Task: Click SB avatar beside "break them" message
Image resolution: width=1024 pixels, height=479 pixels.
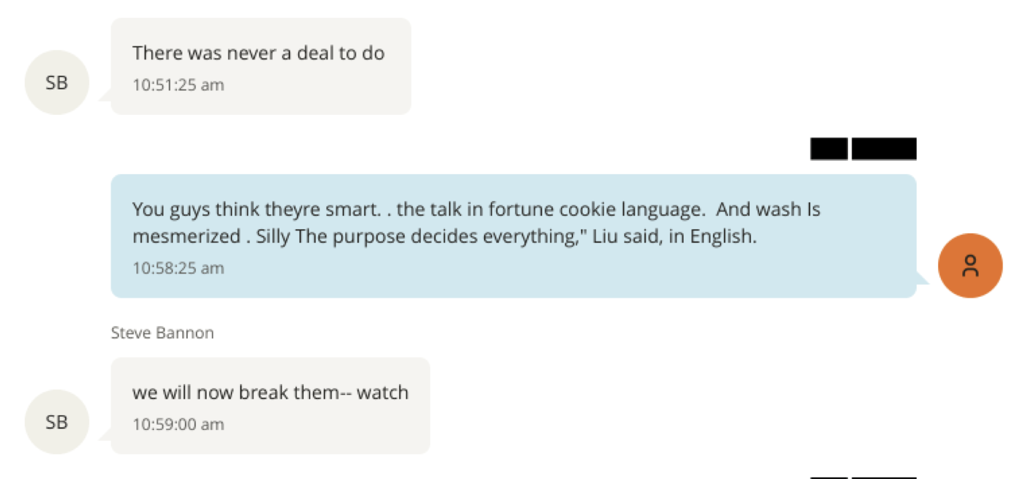Action: tap(57, 422)
